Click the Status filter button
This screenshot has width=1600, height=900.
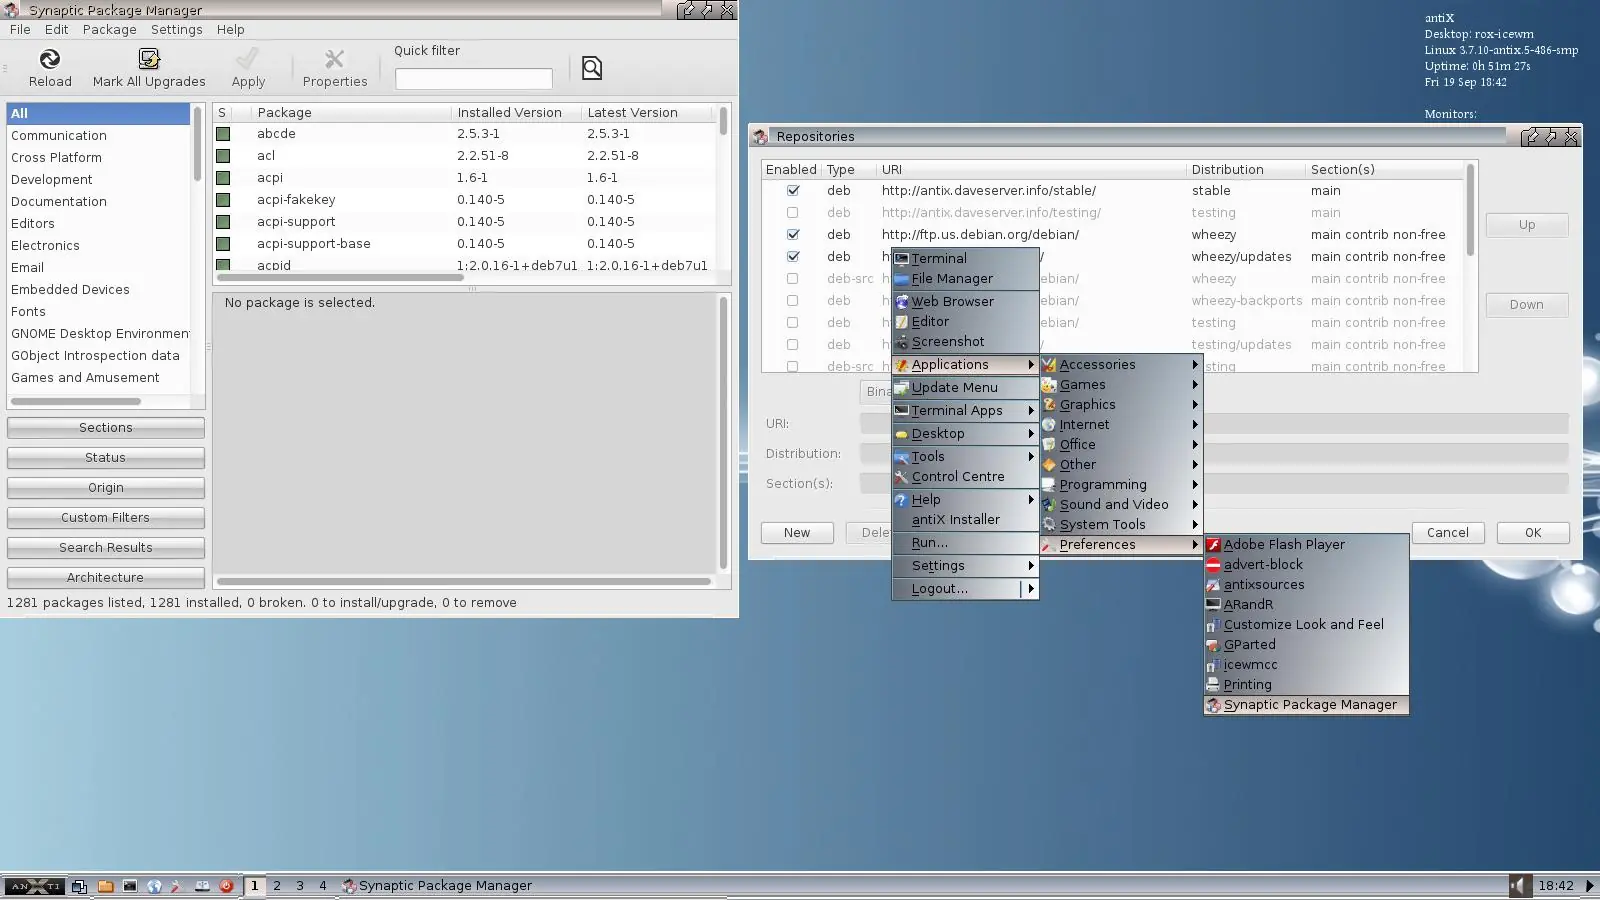tap(106, 458)
